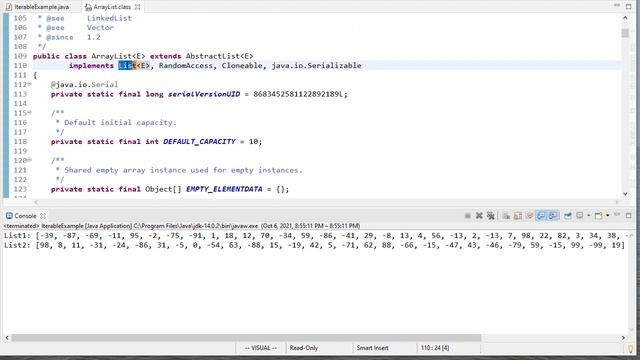The height and width of the screenshot is (360, 640).
Task: Maximize the Console view
Action: pyautogui.click(x=629, y=216)
